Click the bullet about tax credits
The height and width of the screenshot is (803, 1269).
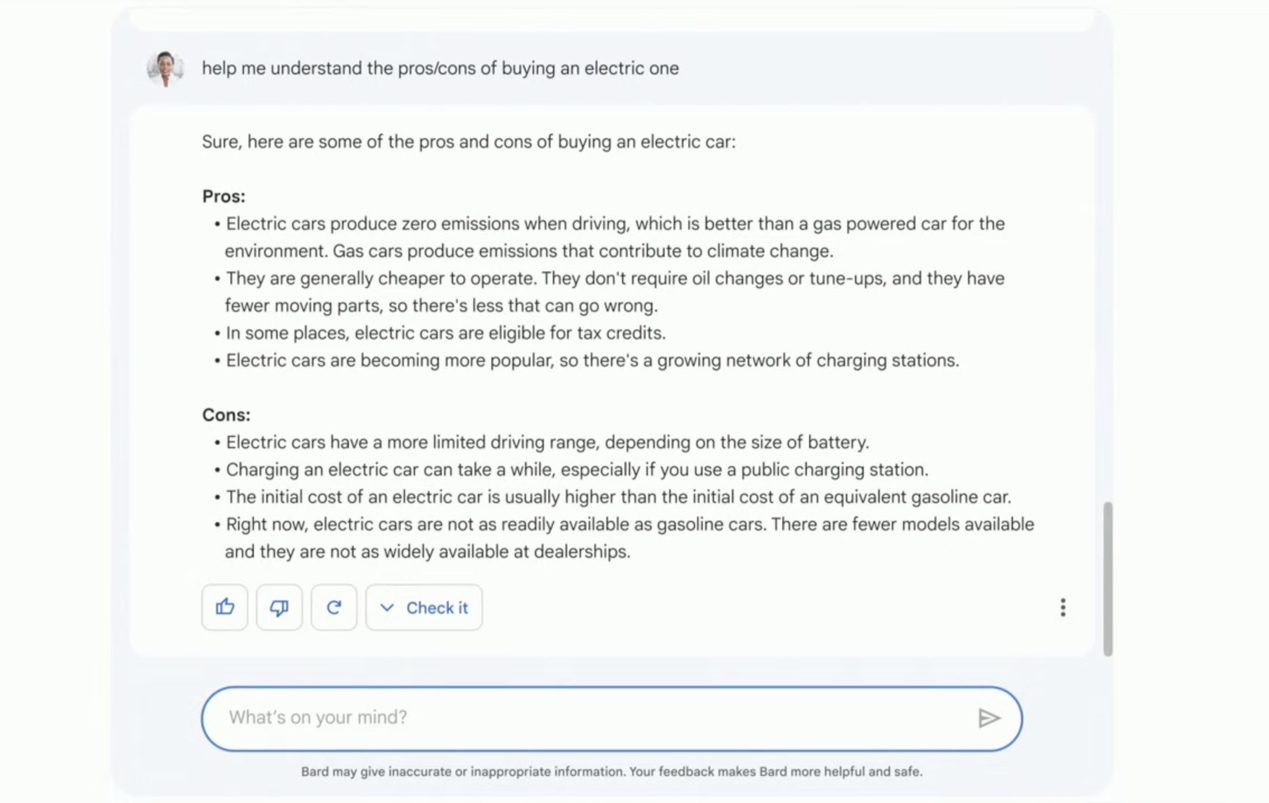click(445, 333)
